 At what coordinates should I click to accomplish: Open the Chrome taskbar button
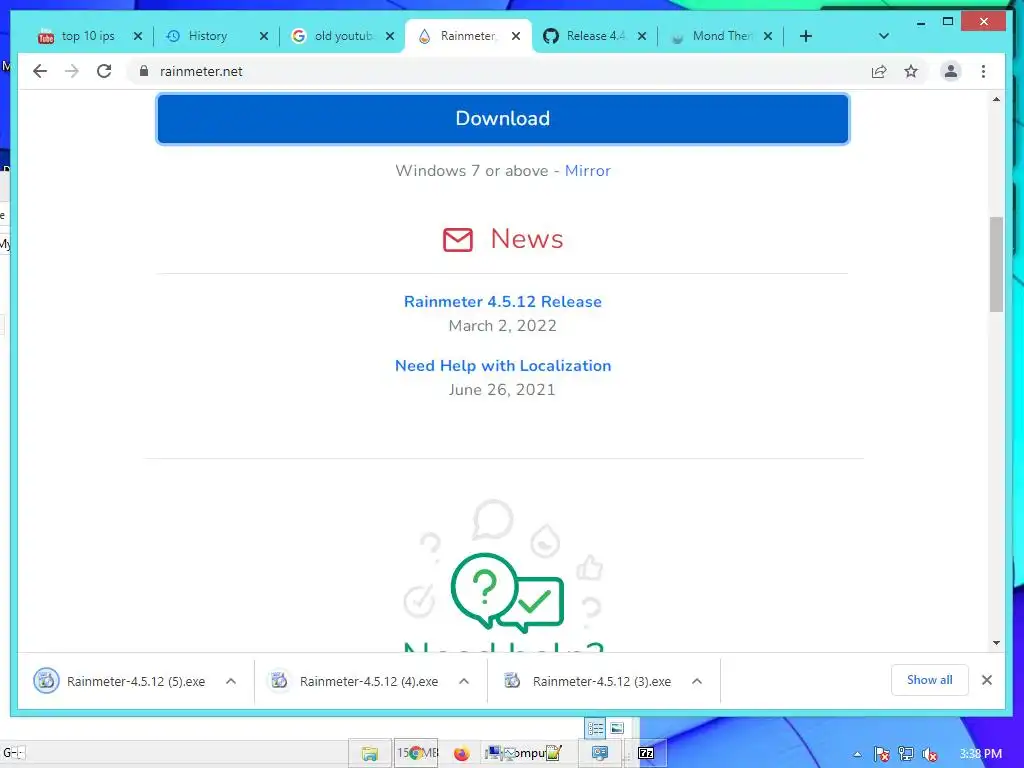(417, 753)
